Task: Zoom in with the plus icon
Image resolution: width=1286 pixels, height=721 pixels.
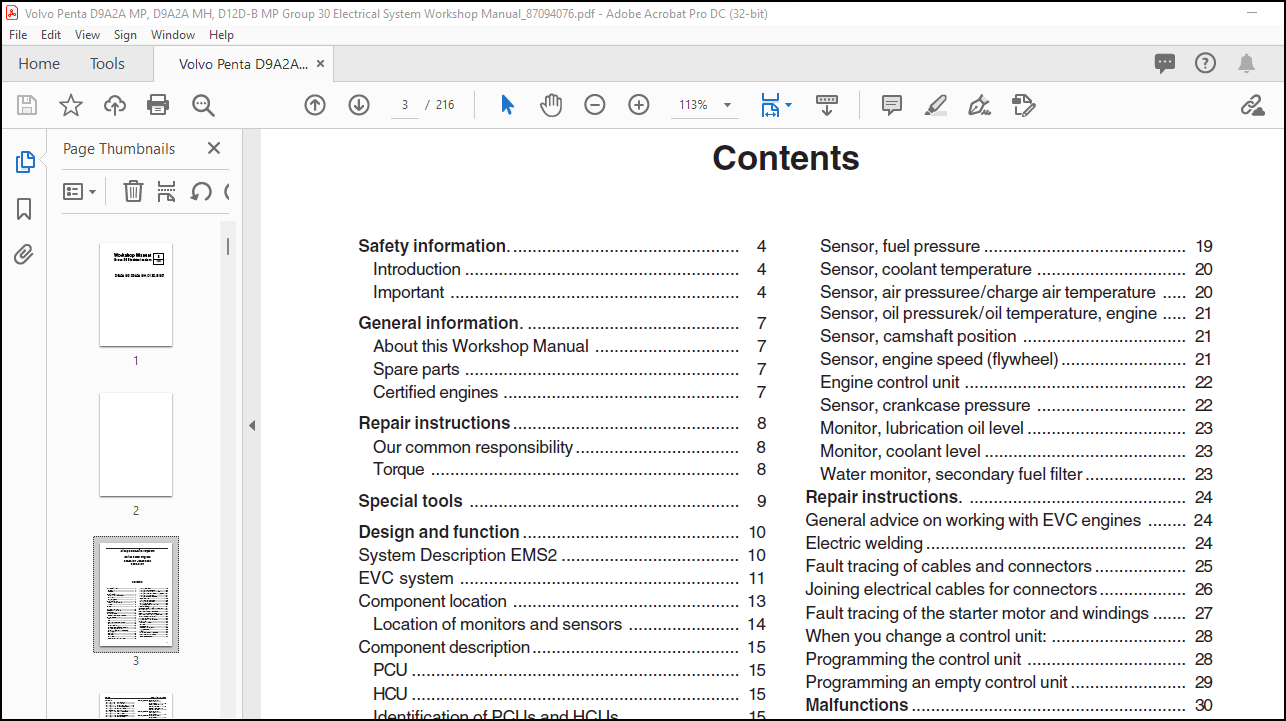Action: (639, 105)
